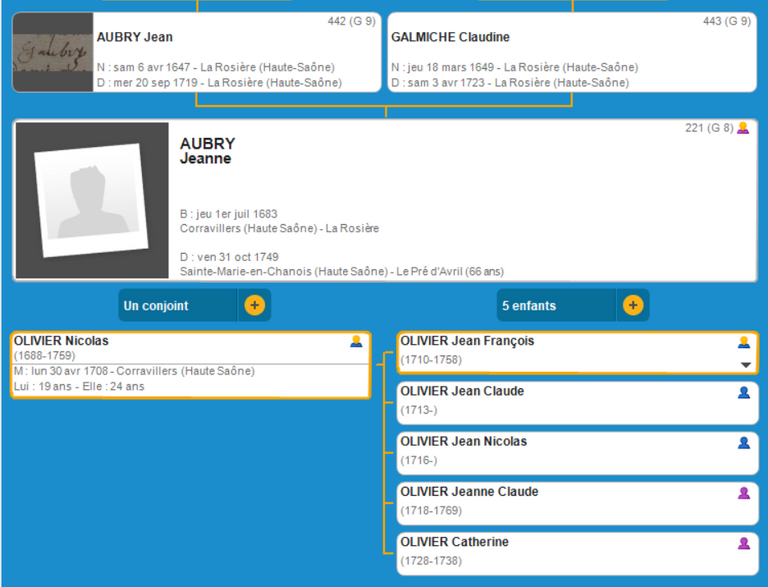Select child OLIVIER Jeanne Claude
This screenshot has height=587, width=768.
click(560, 502)
